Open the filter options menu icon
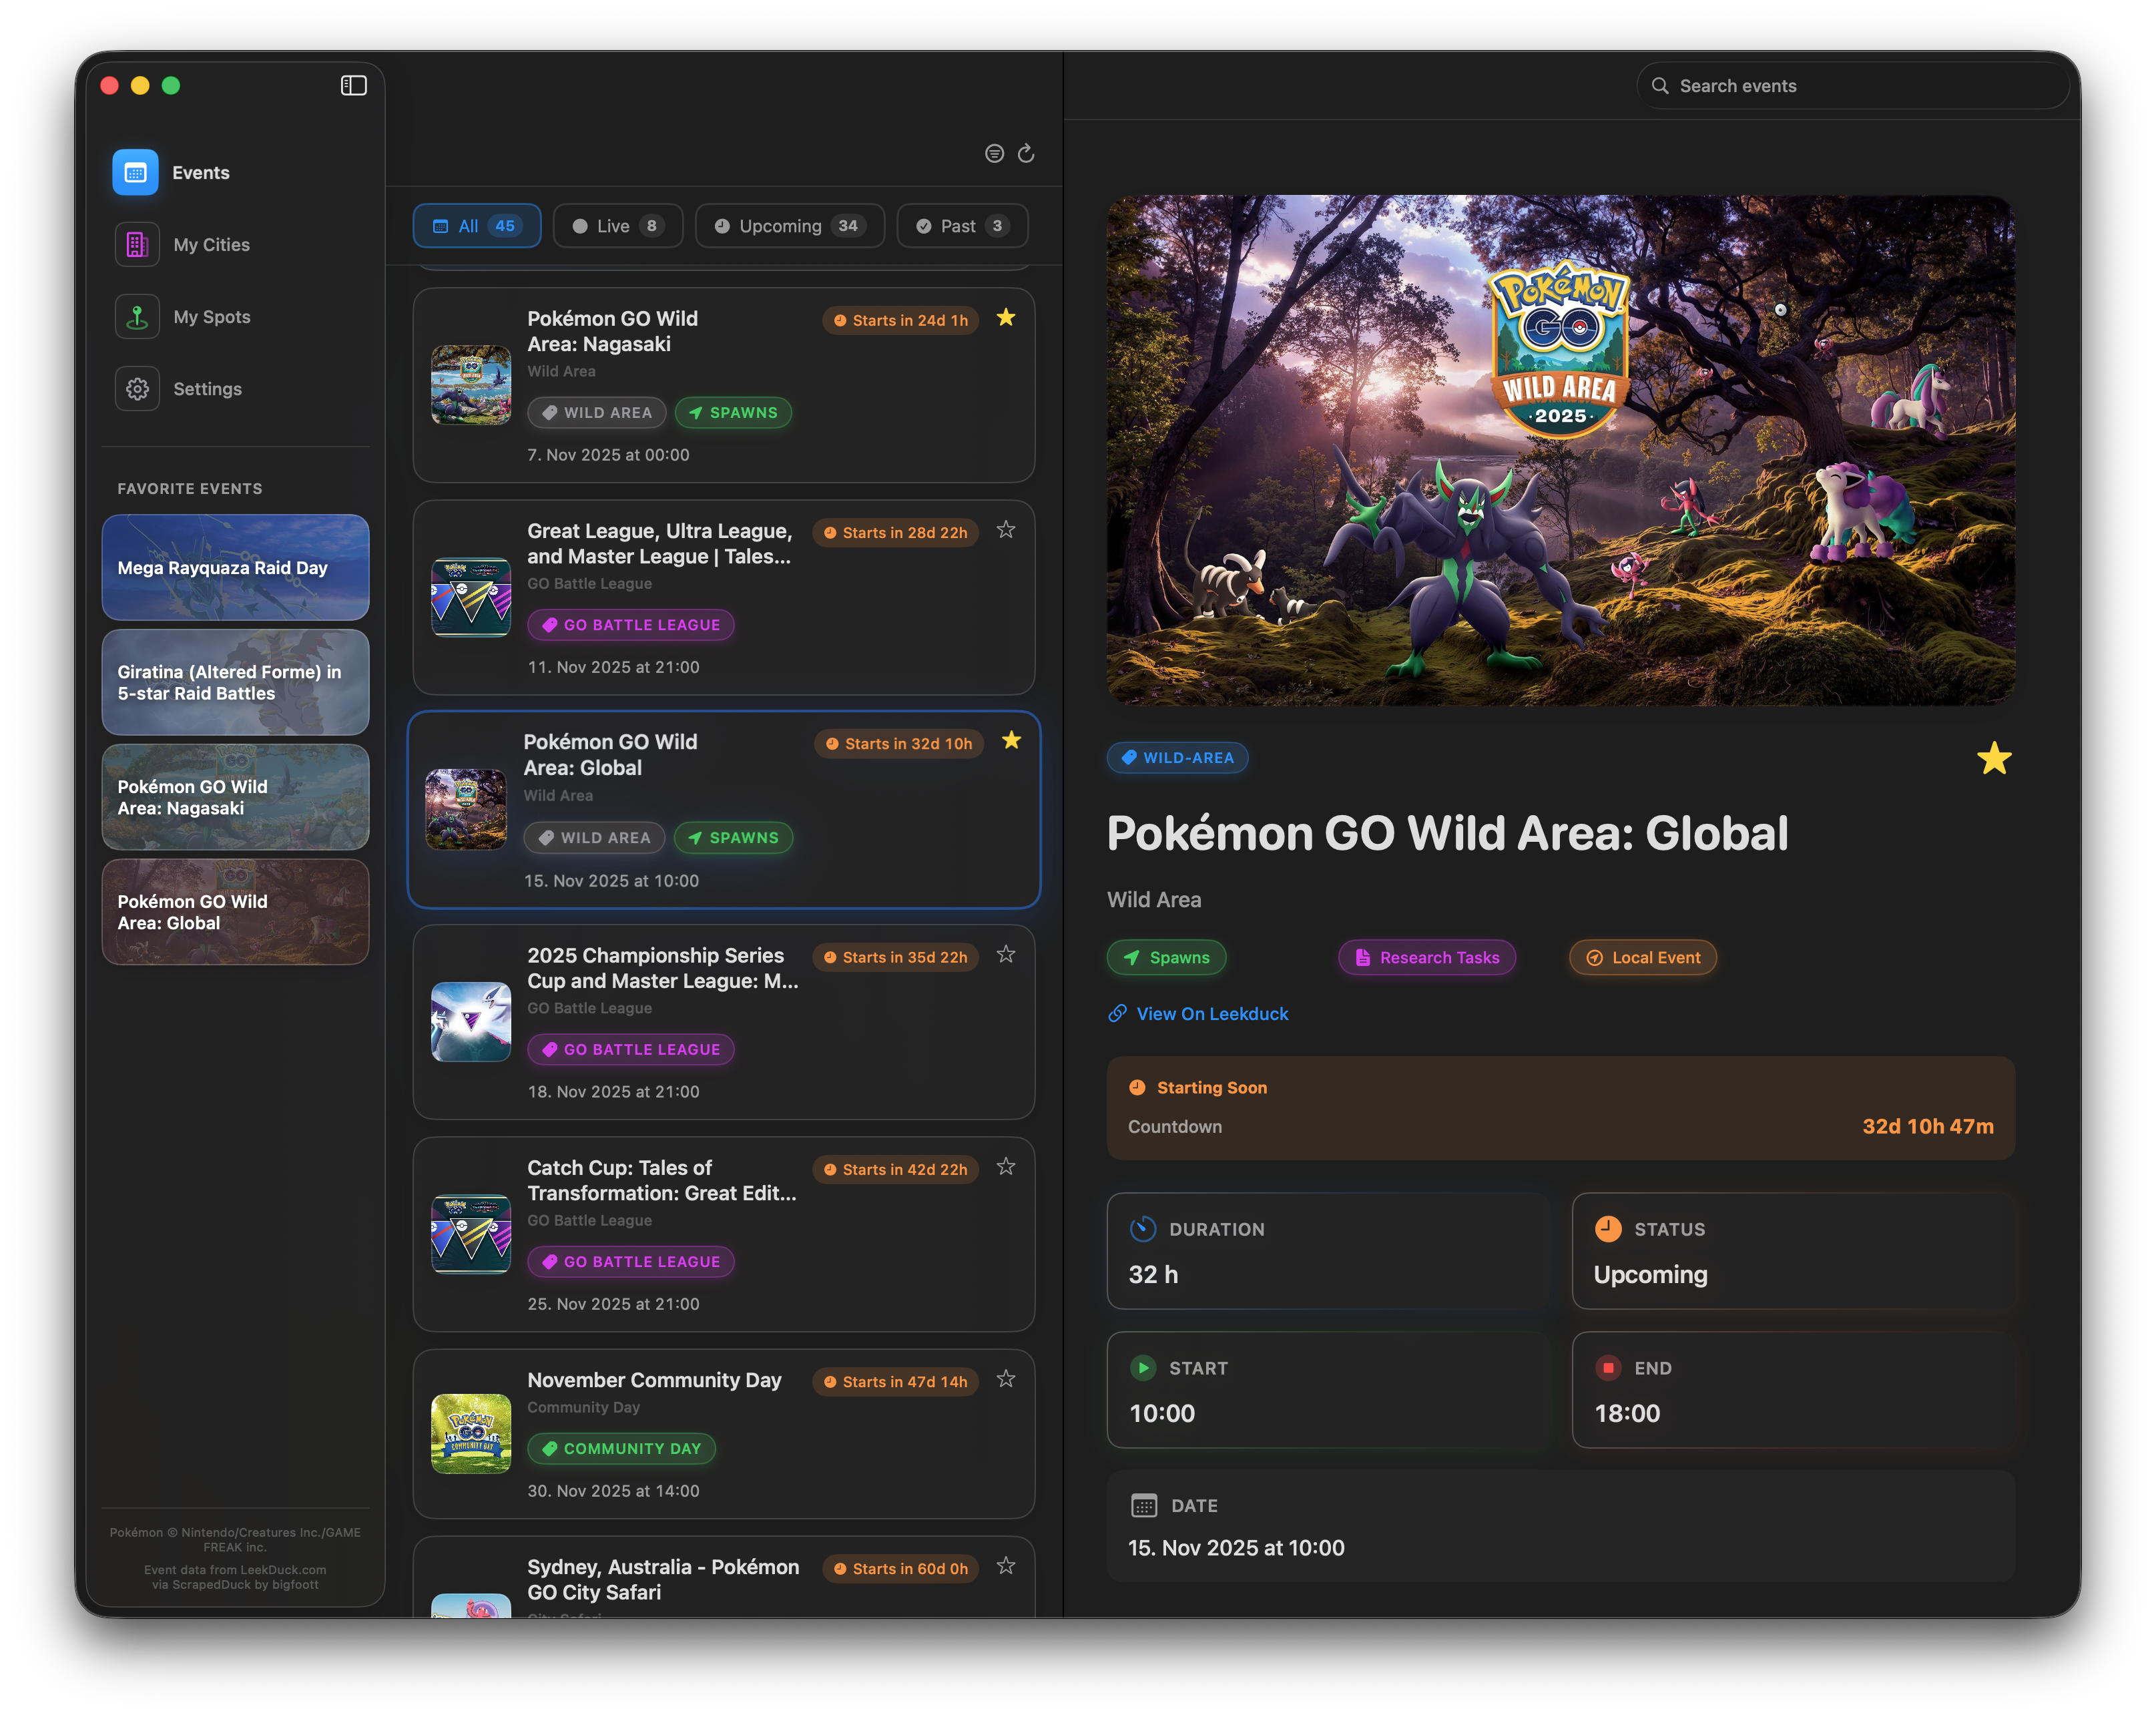Viewport: 2156px width, 1717px height. pos(993,153)
